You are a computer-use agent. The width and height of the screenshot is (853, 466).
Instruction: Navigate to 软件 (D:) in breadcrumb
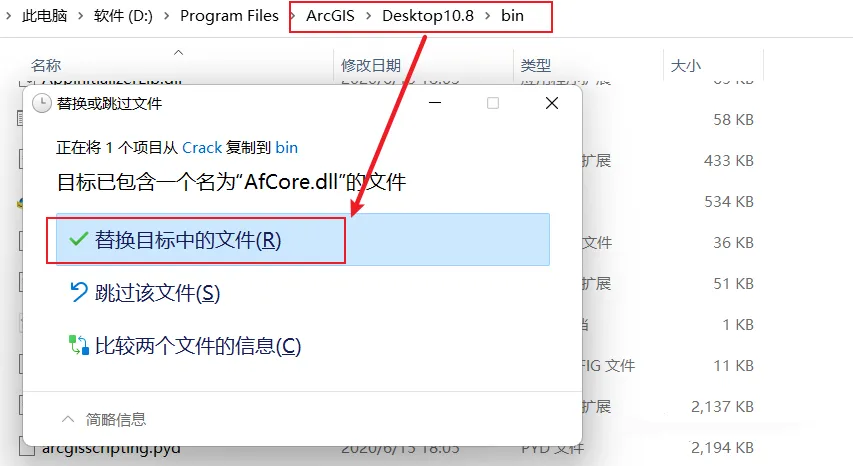(123, 16)
